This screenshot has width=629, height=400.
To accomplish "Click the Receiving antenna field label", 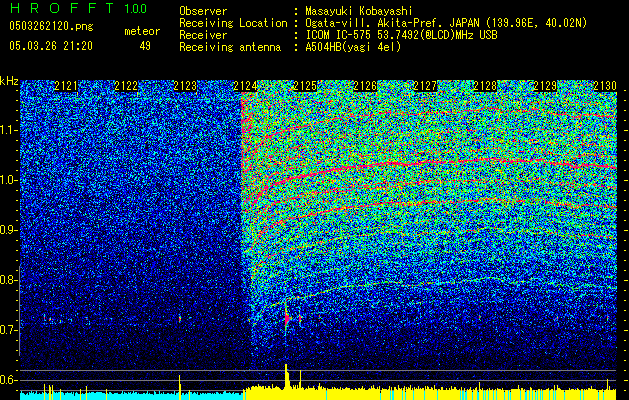I will 230,47.
